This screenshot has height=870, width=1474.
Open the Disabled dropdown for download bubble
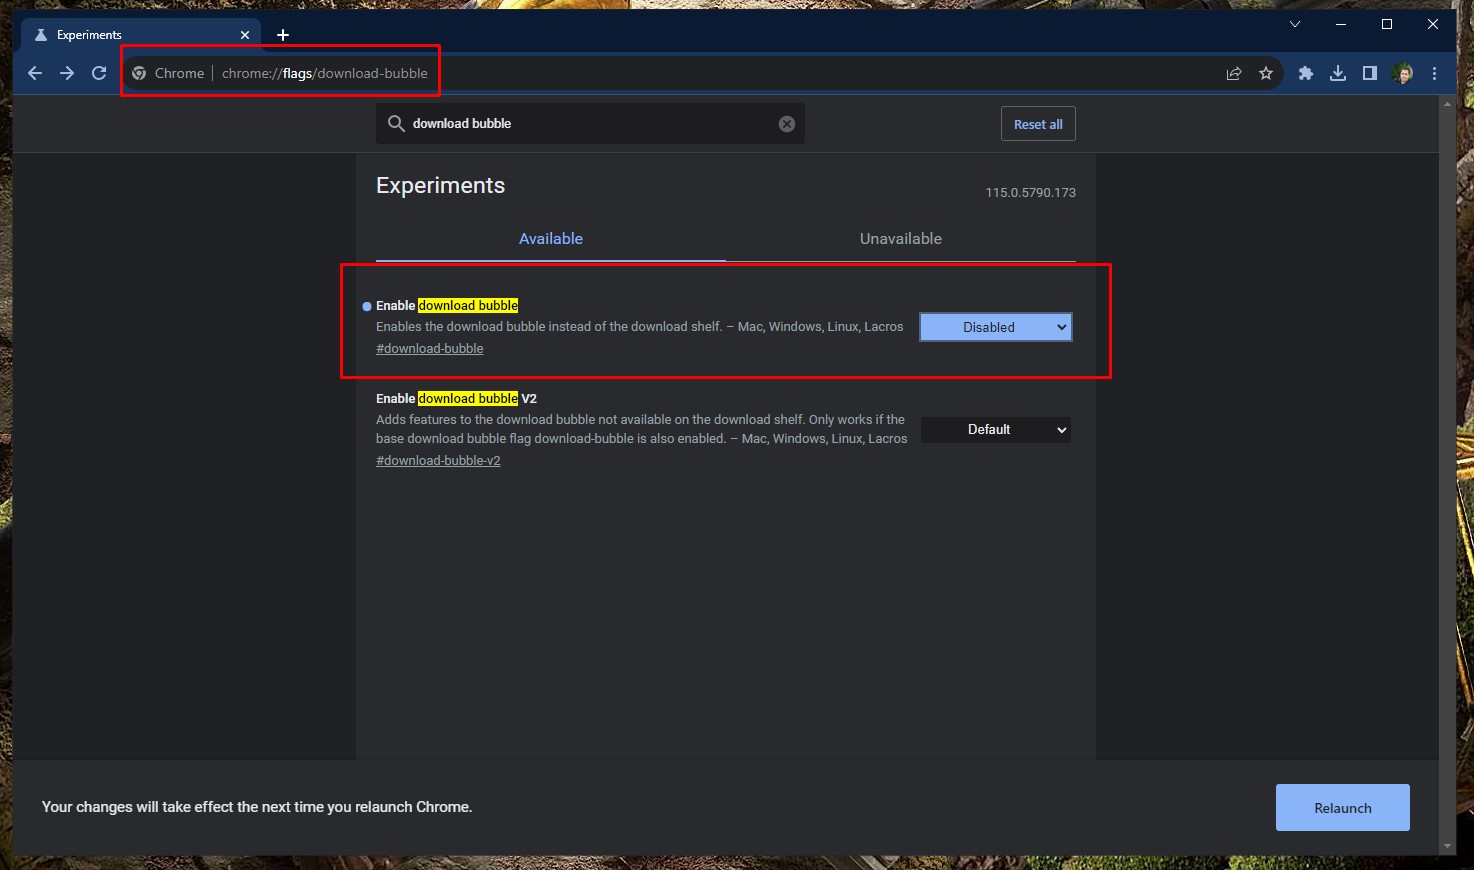(x=996, y=327)
